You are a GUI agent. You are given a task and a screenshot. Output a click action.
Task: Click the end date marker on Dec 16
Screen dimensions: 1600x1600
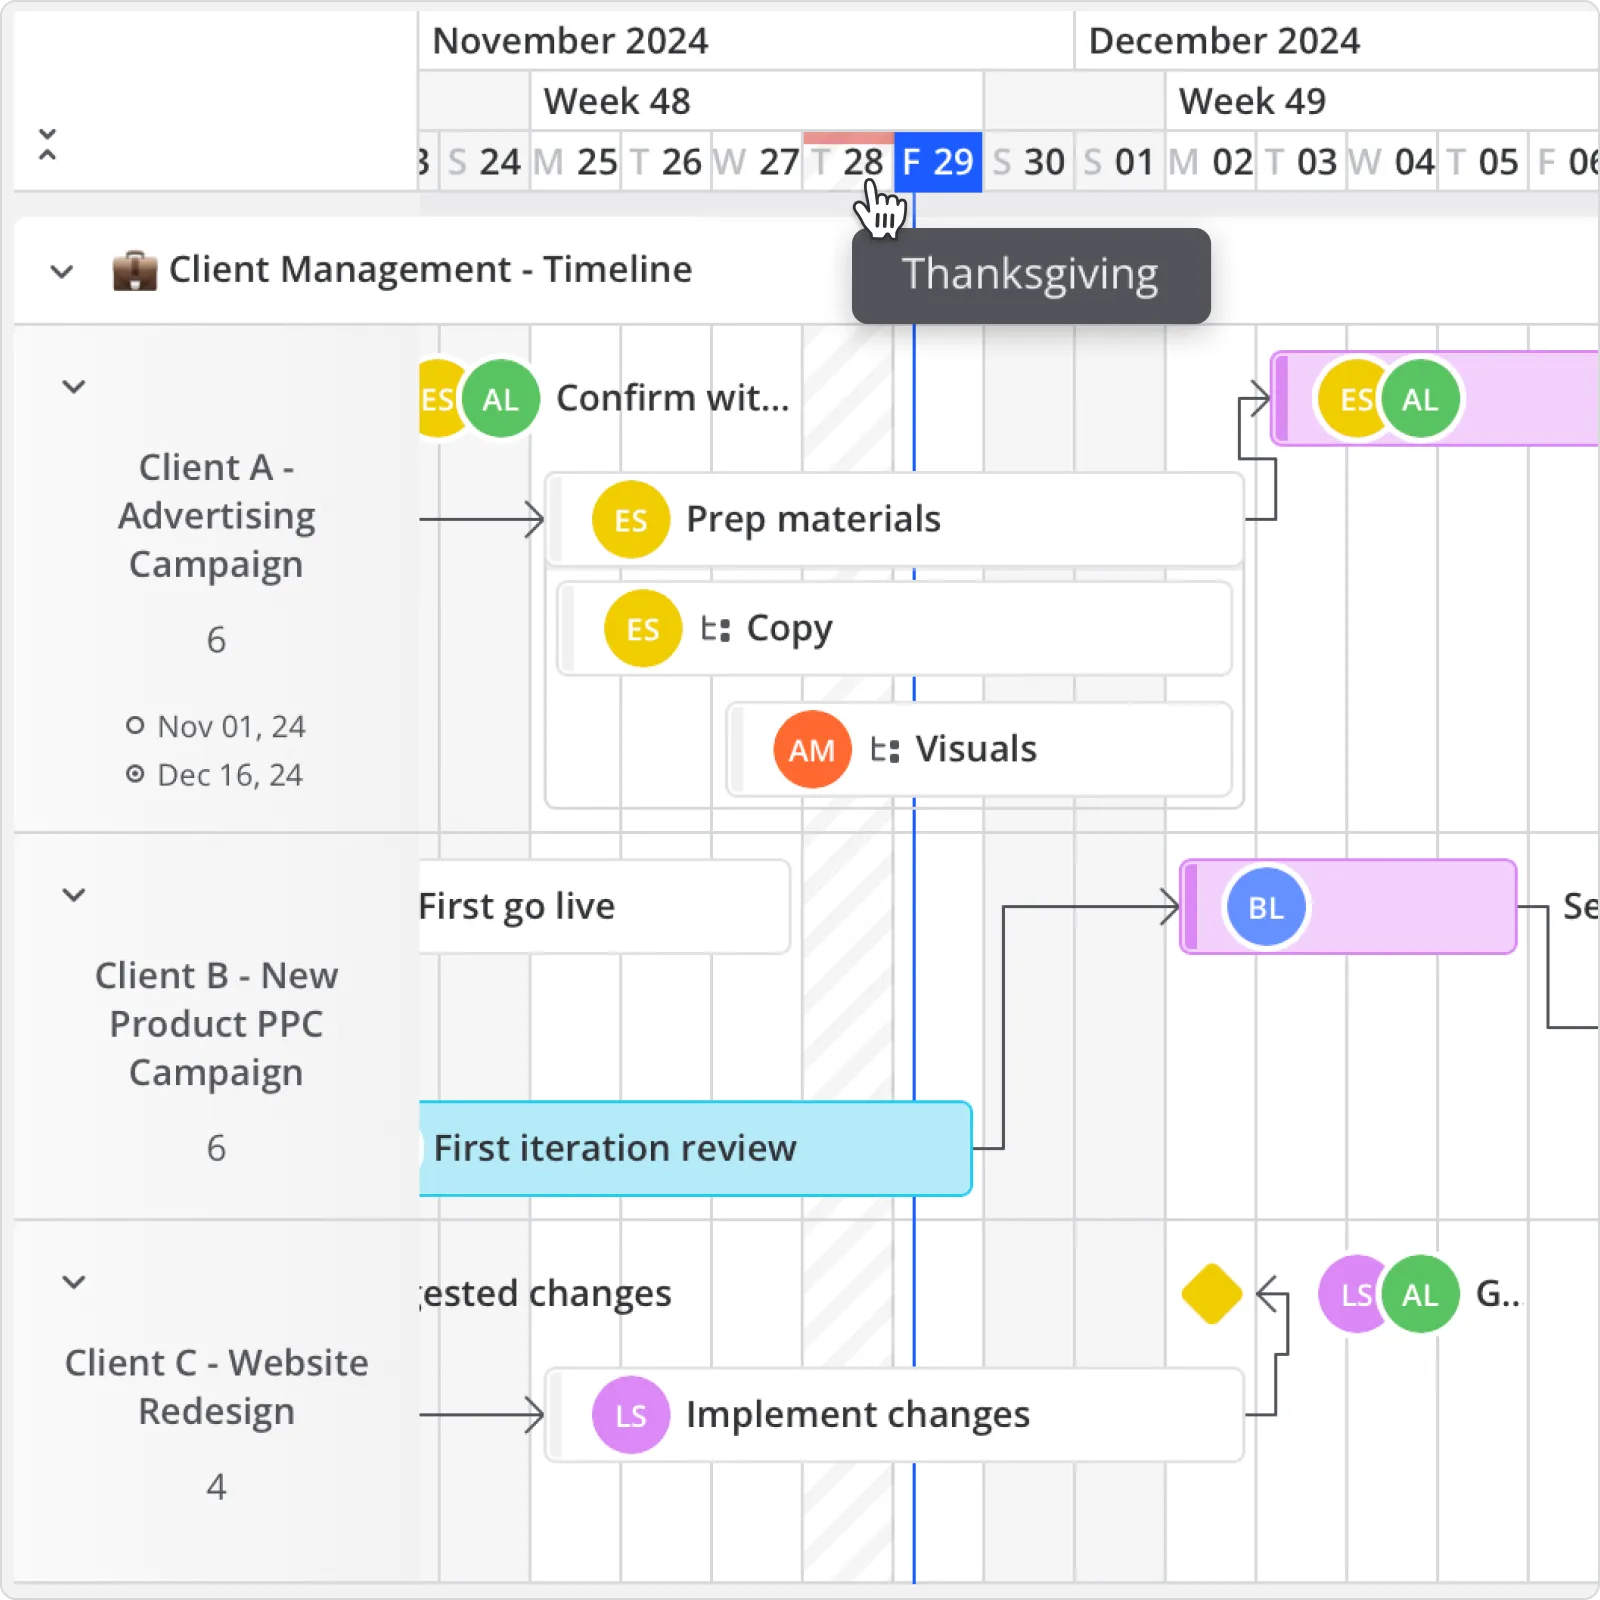[137, 774]
